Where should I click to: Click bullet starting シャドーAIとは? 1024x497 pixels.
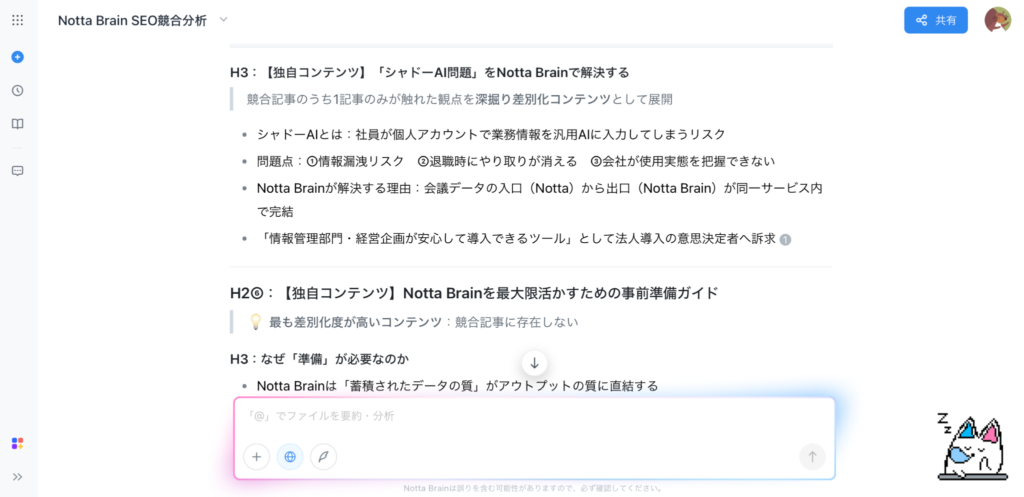click(491, 135)
